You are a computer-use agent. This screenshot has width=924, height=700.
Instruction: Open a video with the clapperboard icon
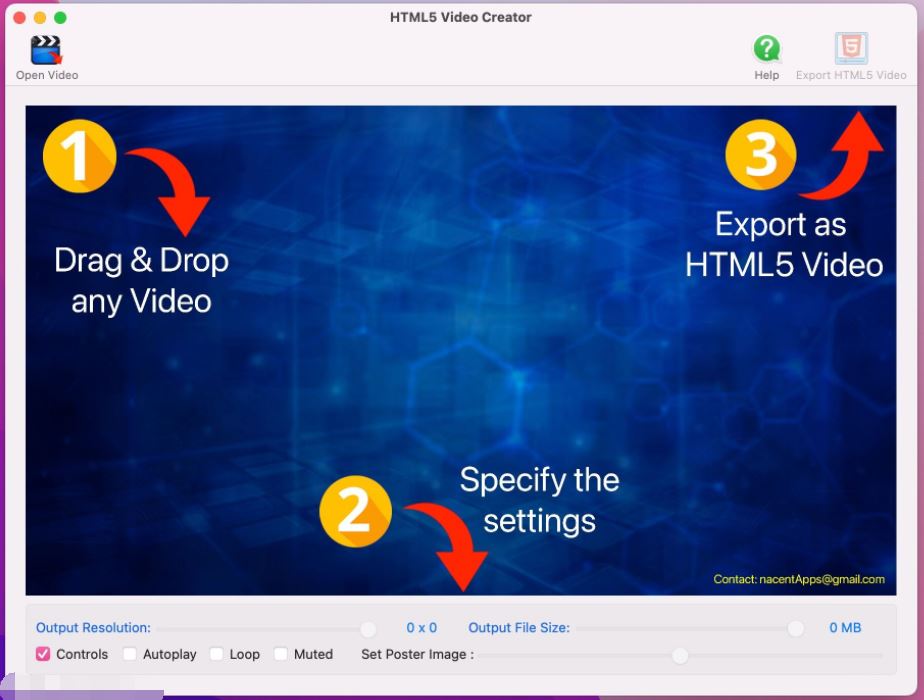pyautogui.click(x=47, y=50)
